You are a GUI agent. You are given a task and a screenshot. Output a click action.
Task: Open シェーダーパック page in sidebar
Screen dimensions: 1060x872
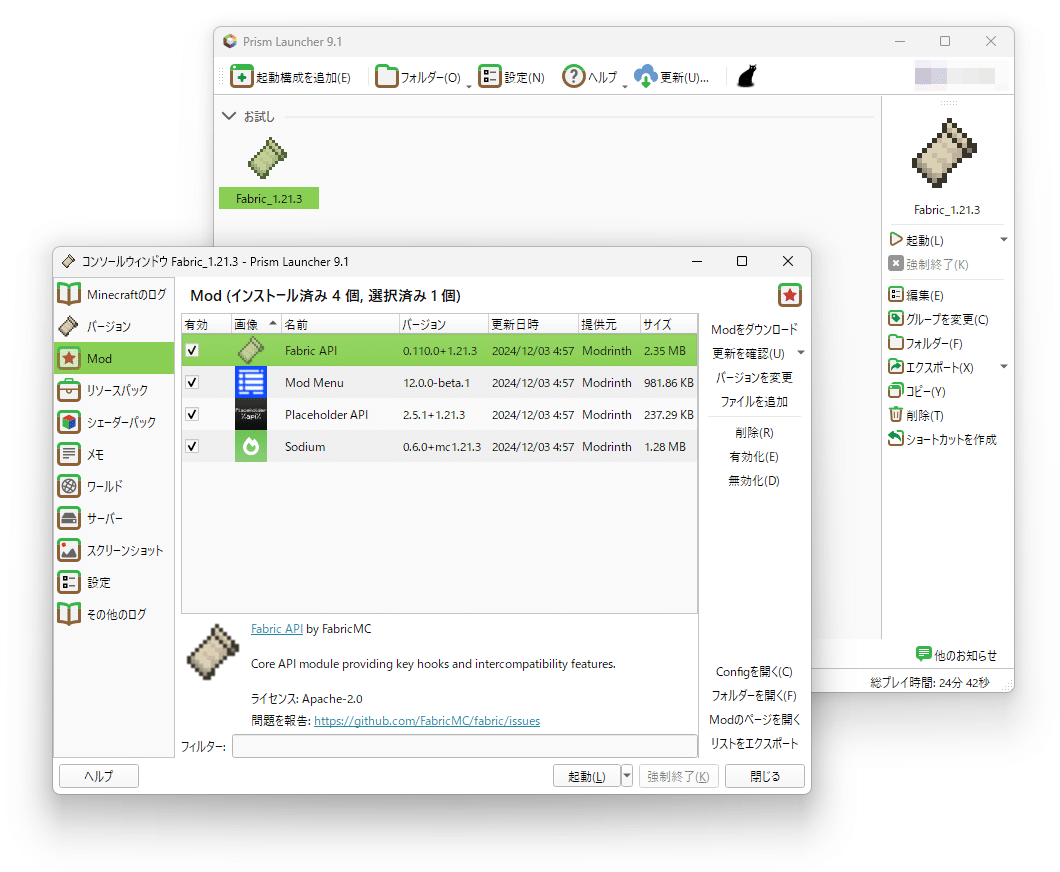coord(114,422)
